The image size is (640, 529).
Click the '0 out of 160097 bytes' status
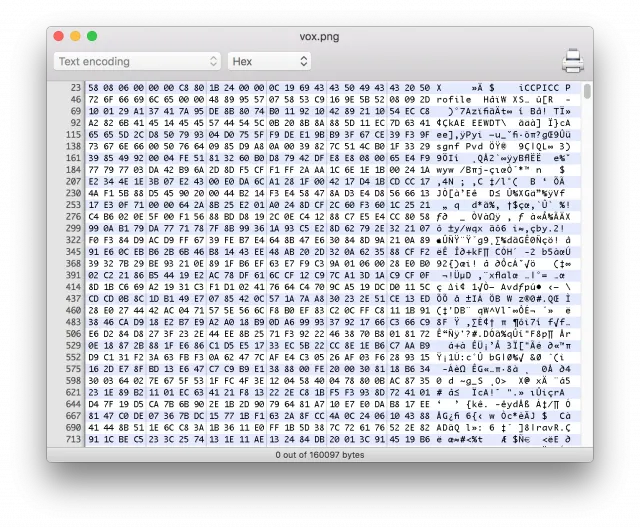click(x=320, y=455)
